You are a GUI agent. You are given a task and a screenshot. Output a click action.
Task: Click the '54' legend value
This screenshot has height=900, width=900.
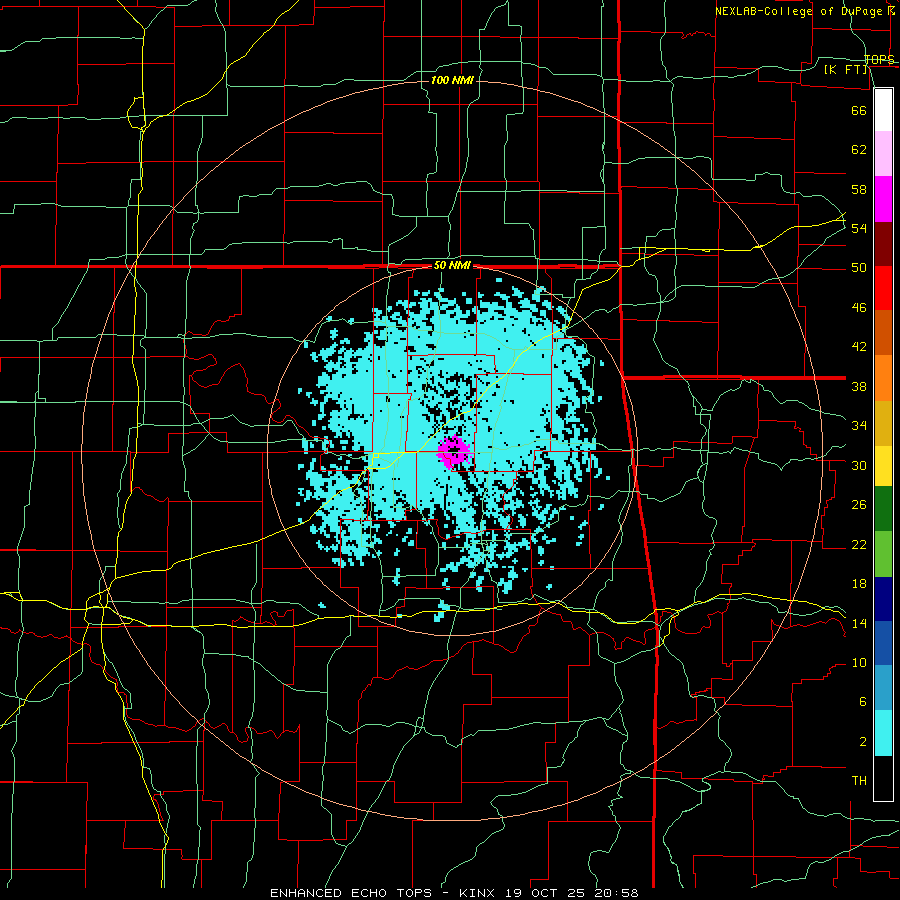(x=859, y=228)
